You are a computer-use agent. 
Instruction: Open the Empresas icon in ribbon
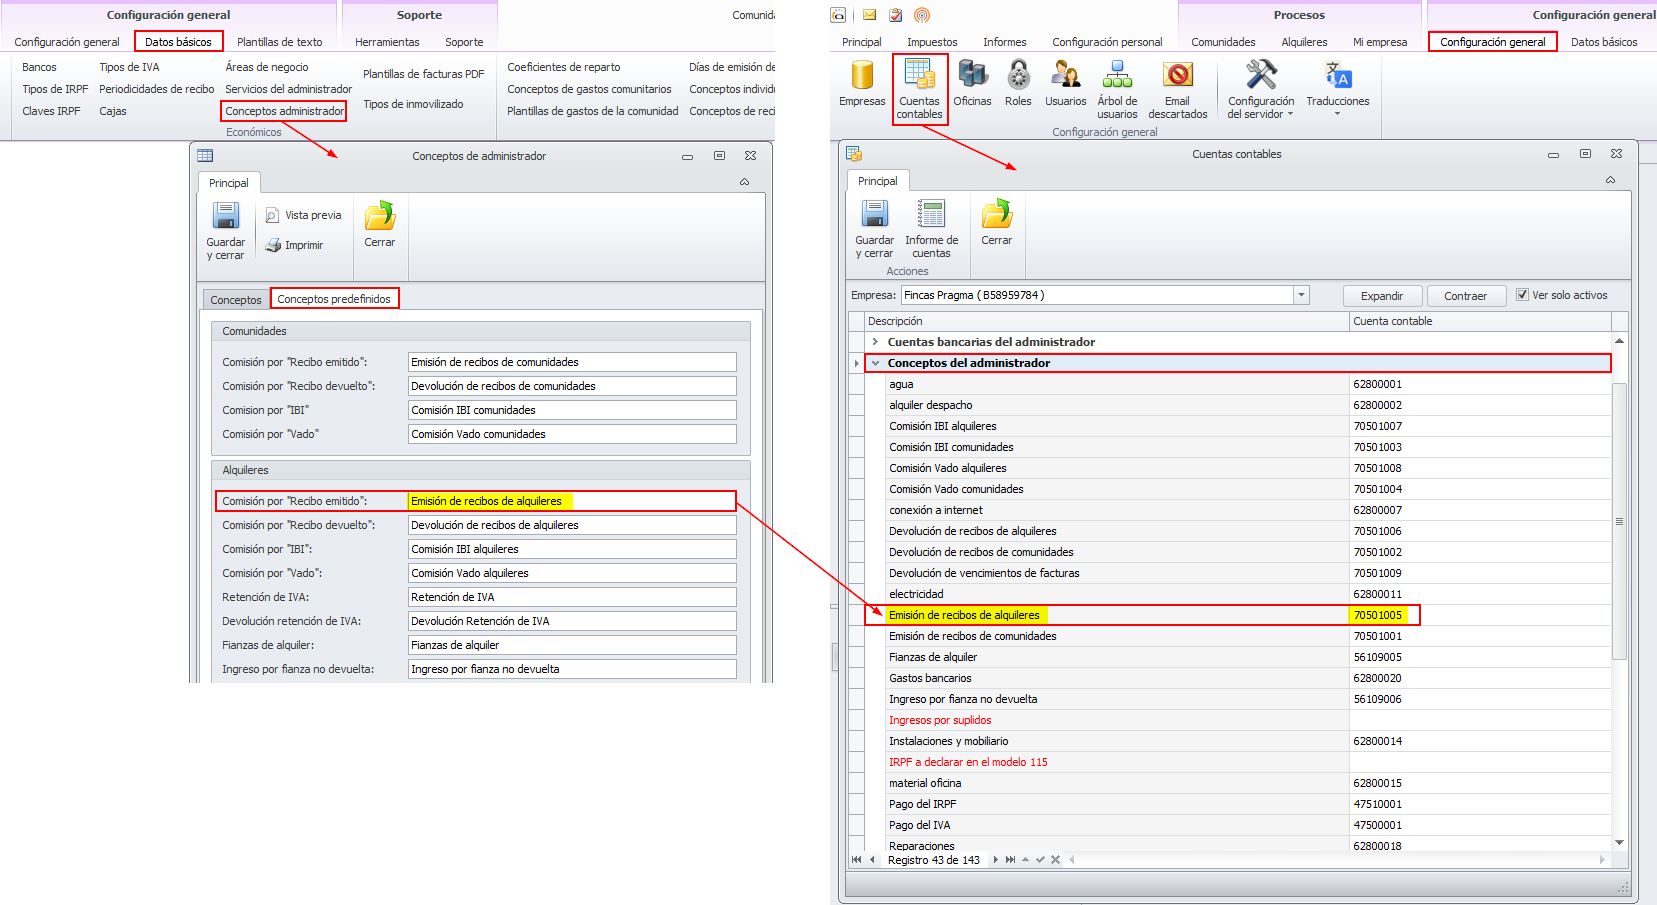pyautogui.click(x=862, y=83)
